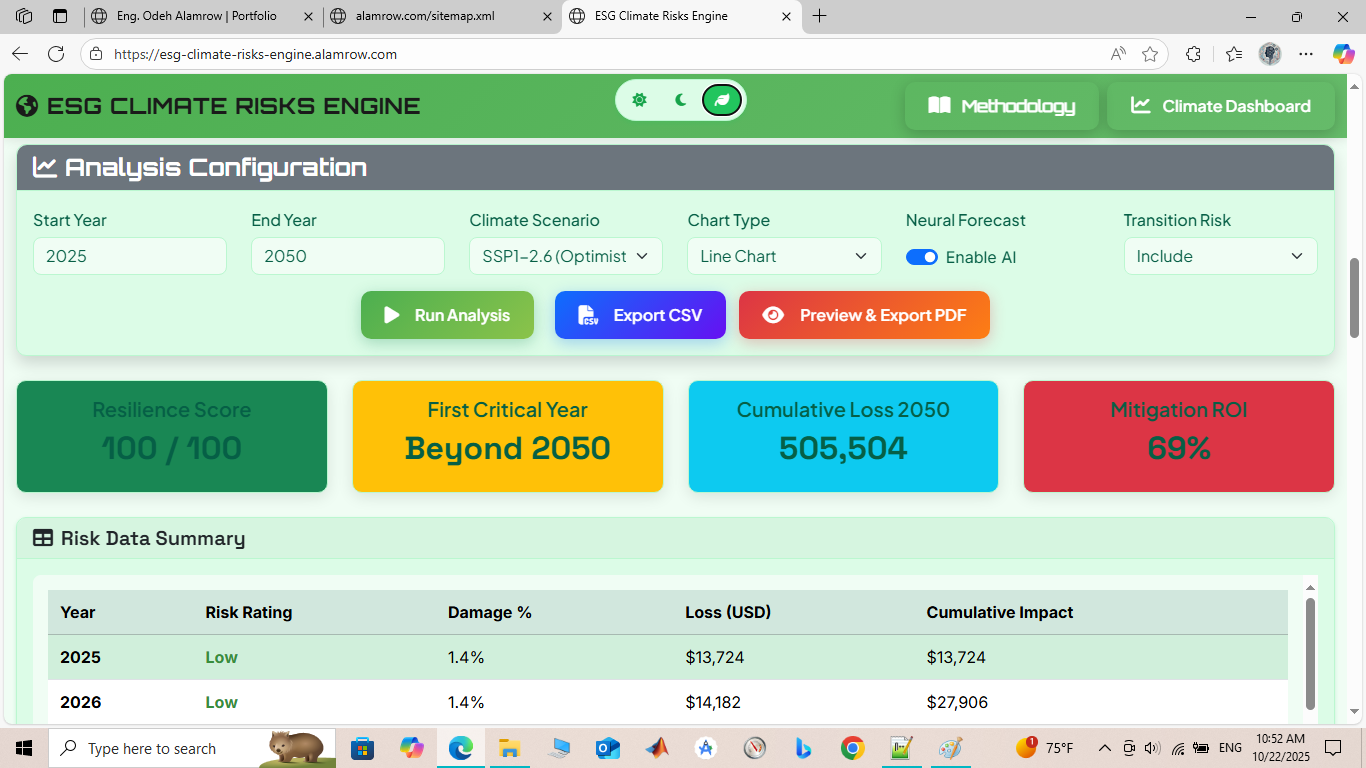Click the Export CSV button

tap(640, 315)
